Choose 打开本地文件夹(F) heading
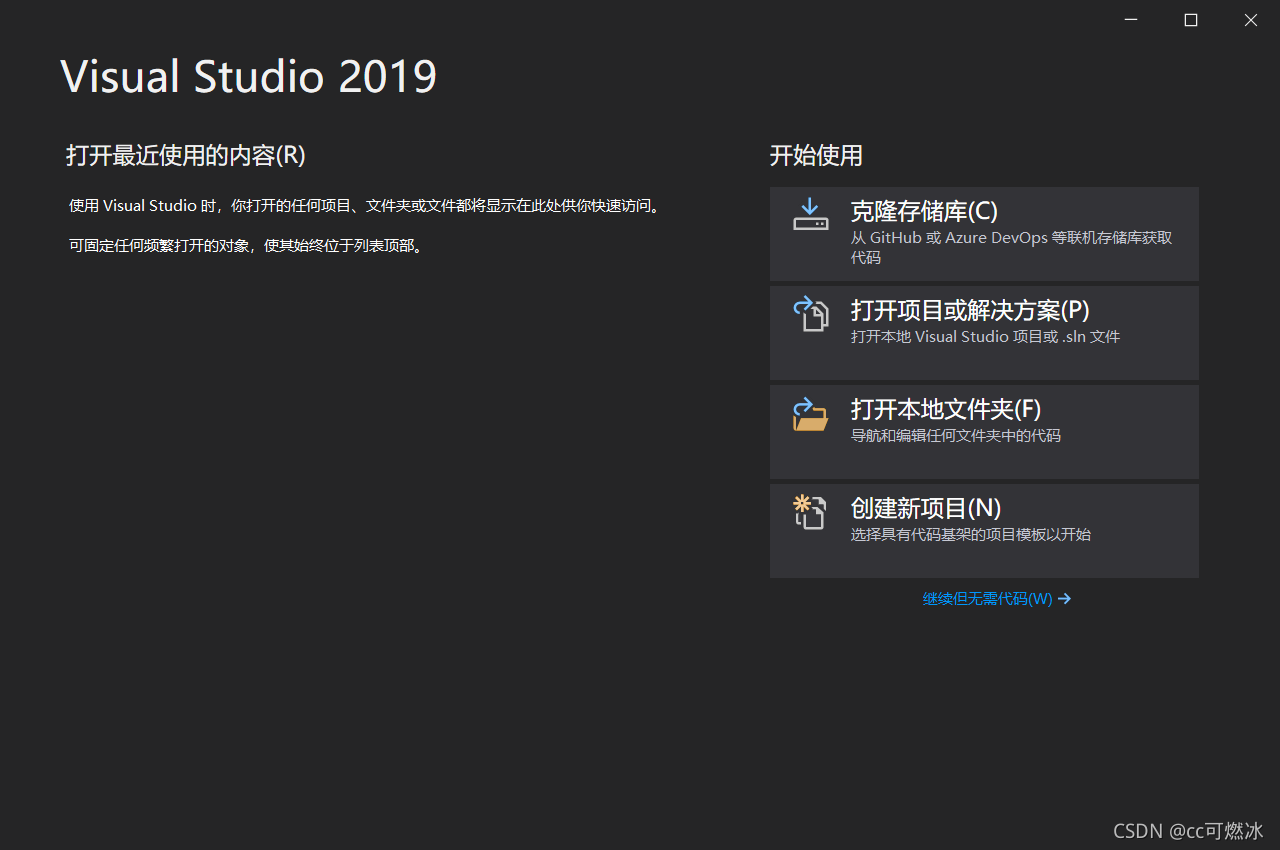The width and height of the screenshot is (1280, 850). tap(946, 409)
